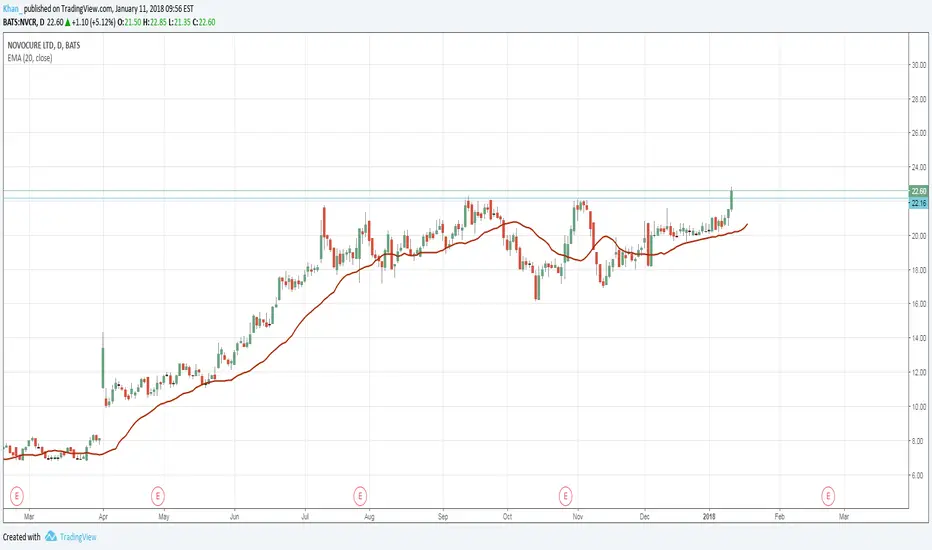
Task: Click the 10.00 price axis label
Action: (x=919, y=407)
